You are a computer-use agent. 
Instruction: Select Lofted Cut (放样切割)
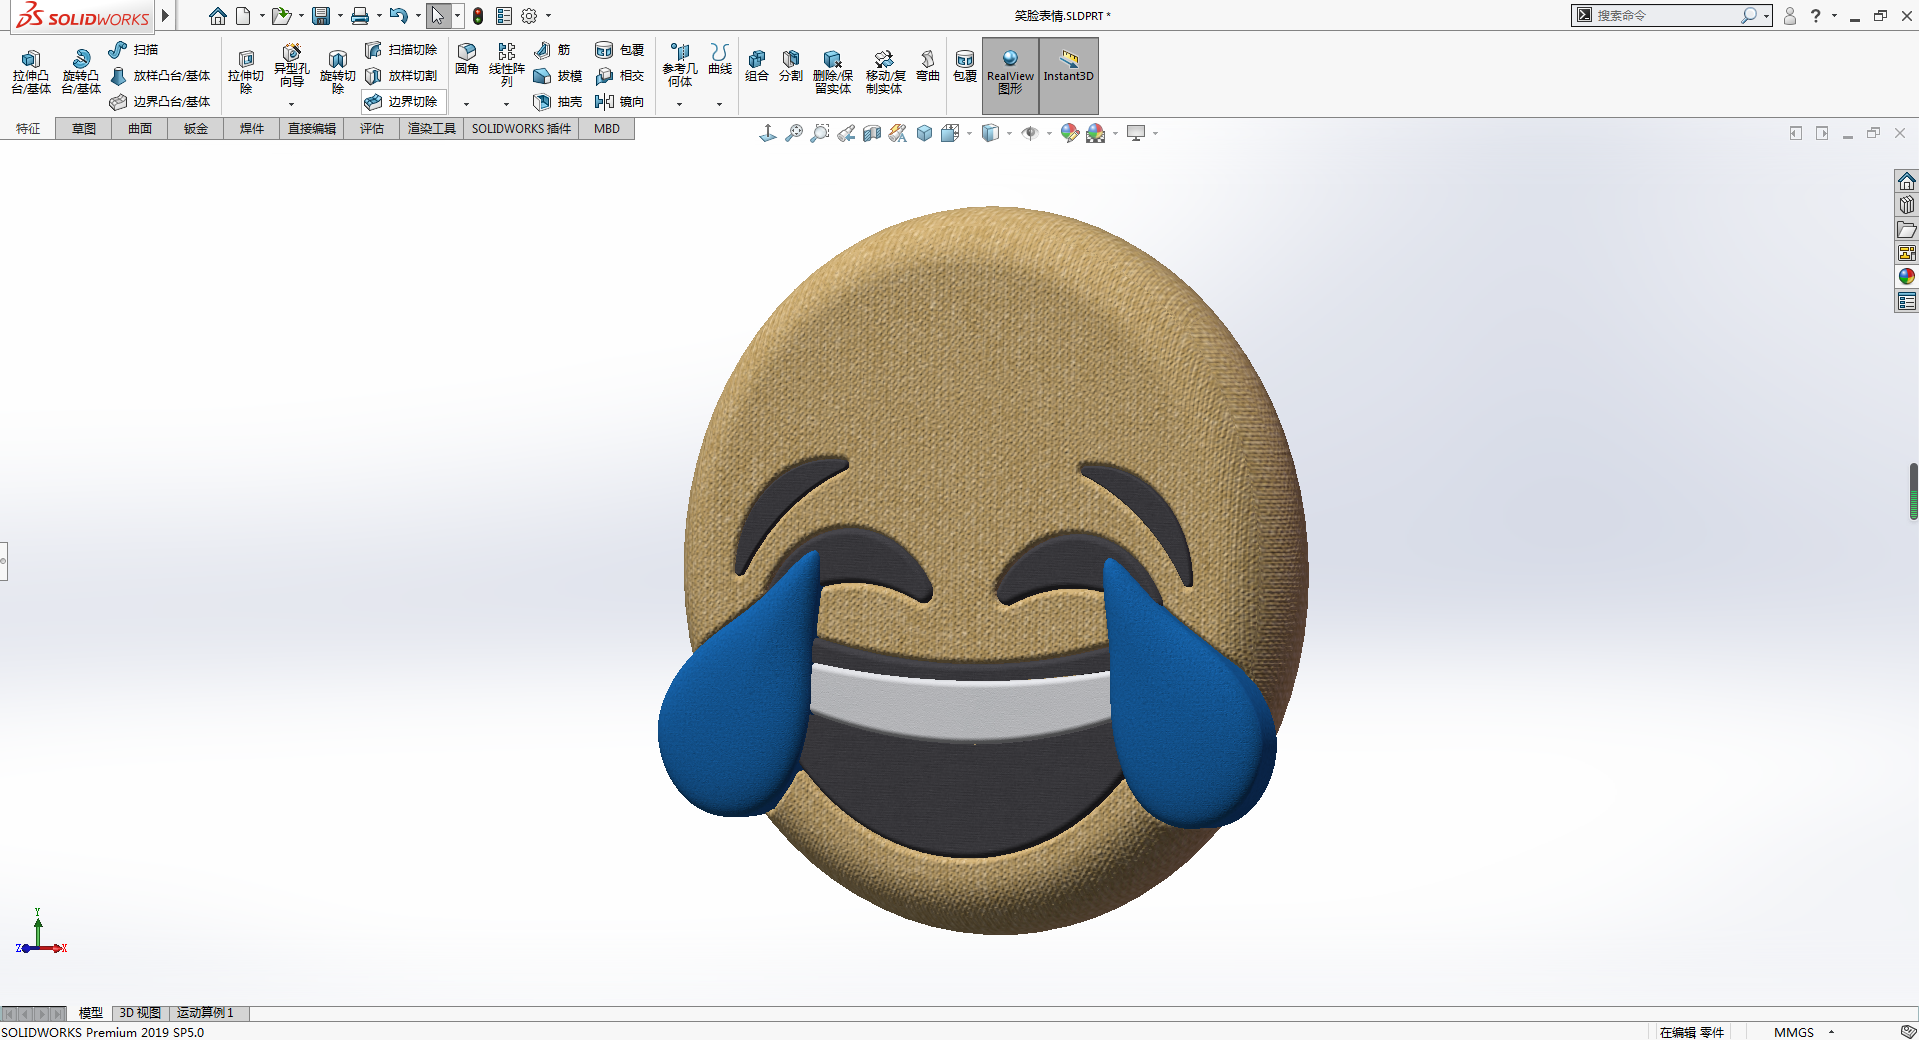click(401, 76)
